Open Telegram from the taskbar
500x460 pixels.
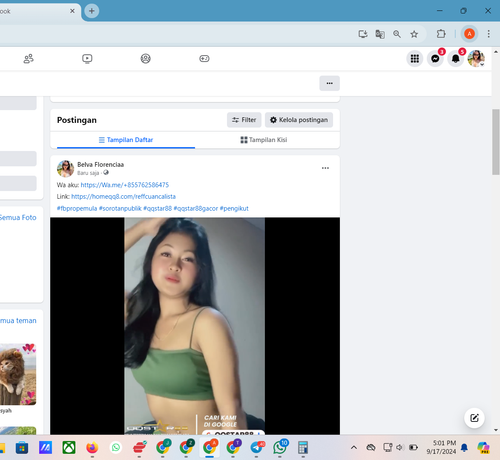tap(257, 448)
